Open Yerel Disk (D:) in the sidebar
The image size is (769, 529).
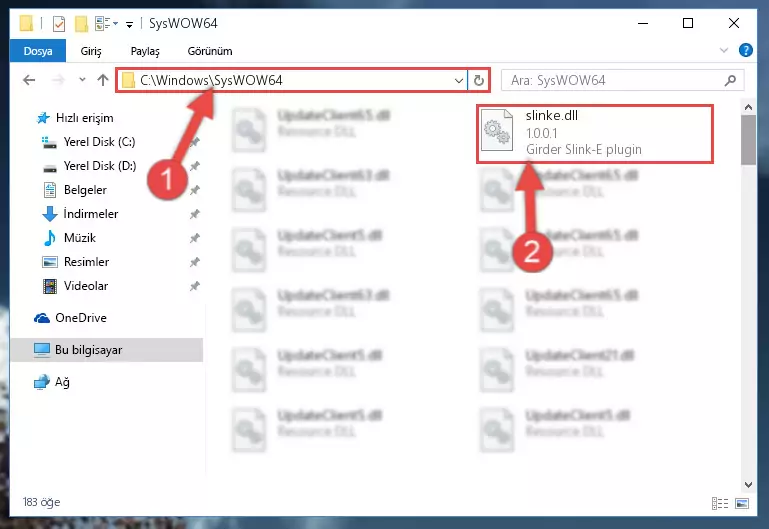tap(100, 166)
